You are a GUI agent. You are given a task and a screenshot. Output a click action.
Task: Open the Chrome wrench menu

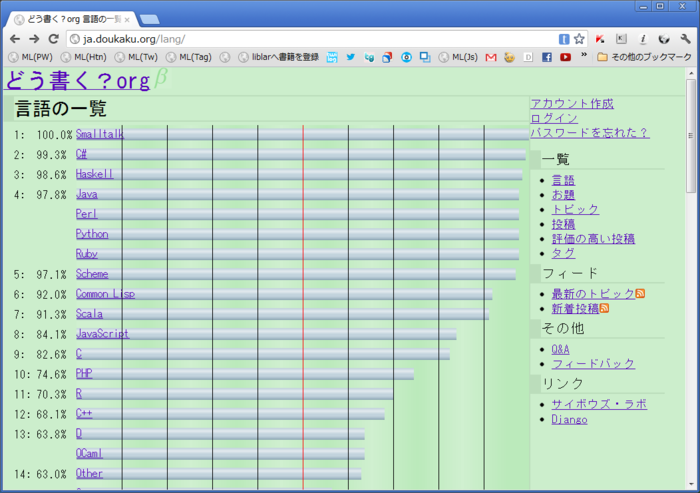[686, 39]
